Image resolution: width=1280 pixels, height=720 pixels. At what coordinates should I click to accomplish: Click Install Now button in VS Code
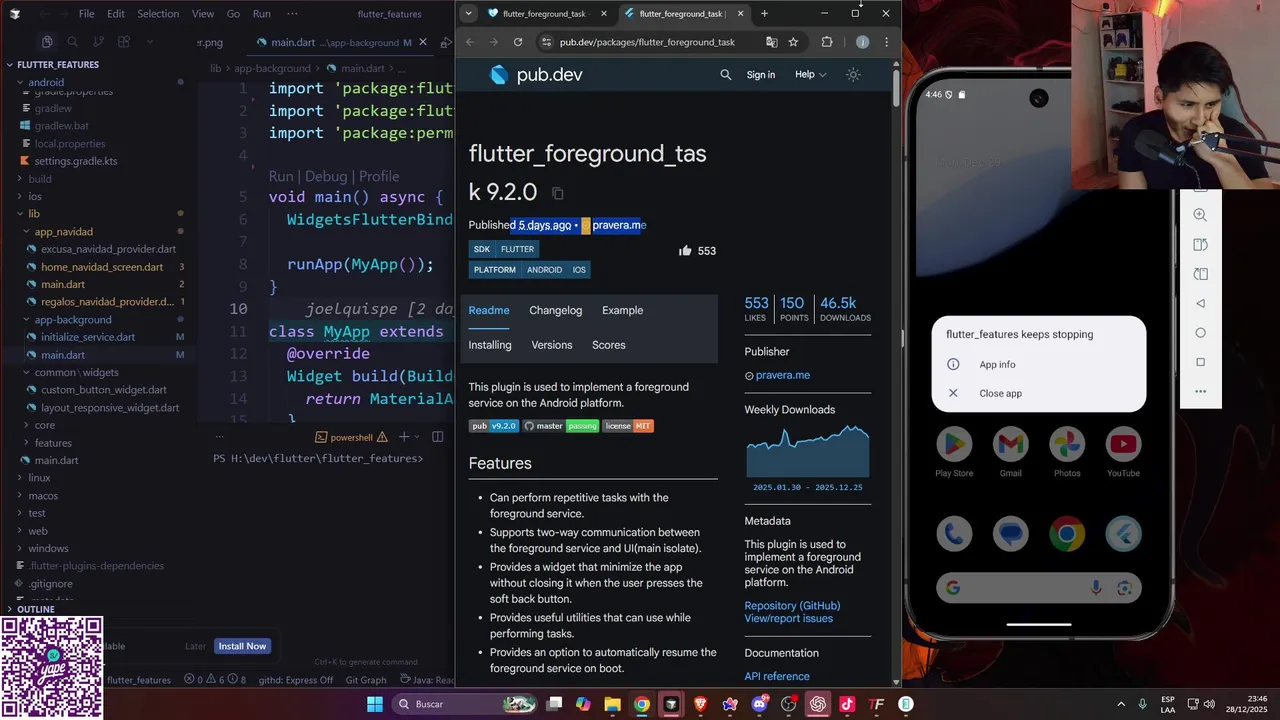point(243,646)
